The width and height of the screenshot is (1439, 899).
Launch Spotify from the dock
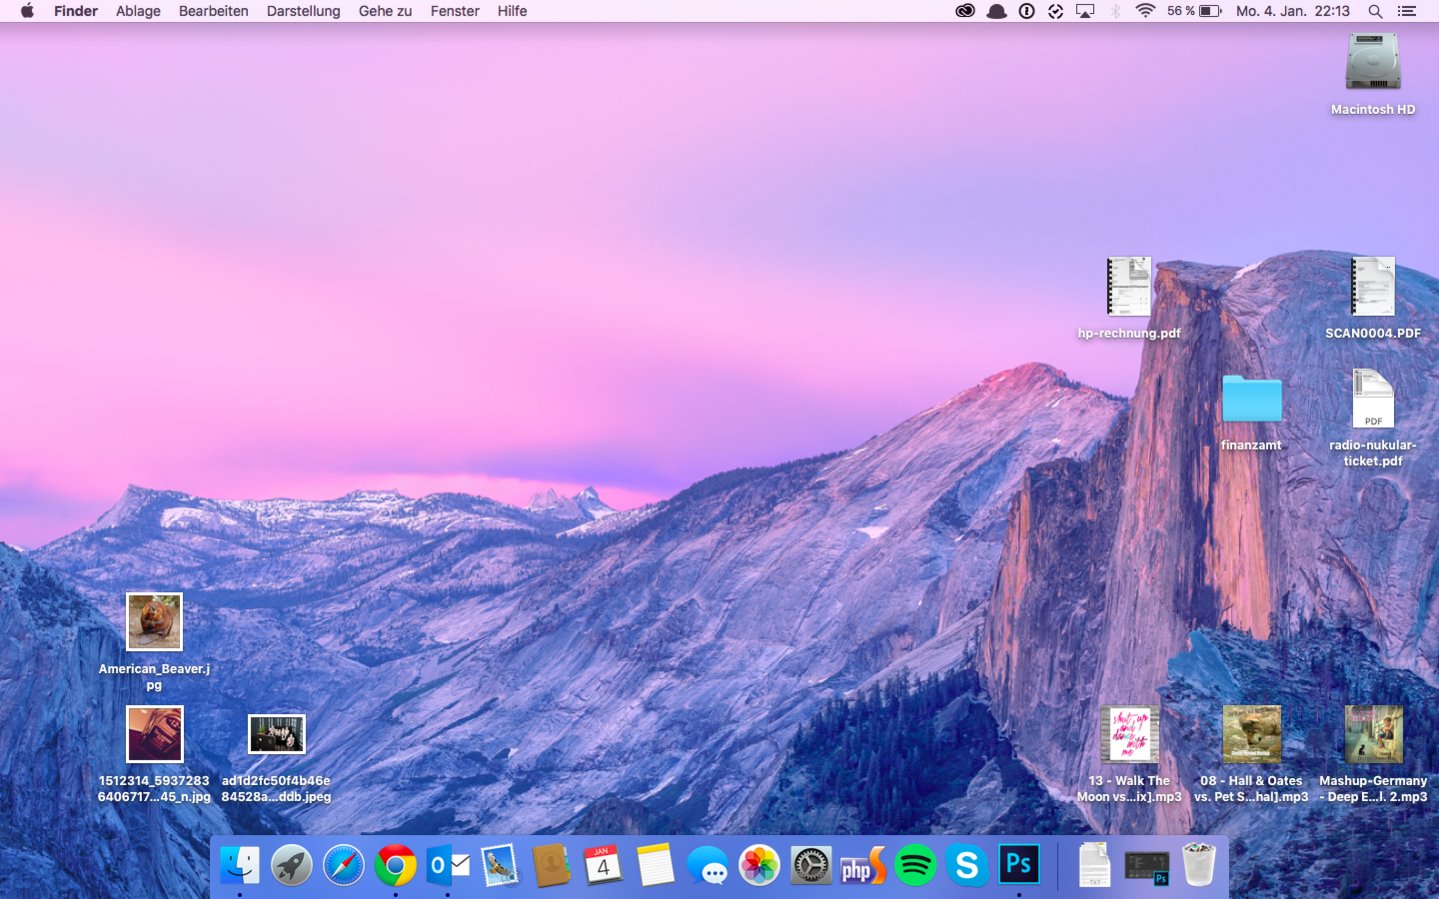915,865
